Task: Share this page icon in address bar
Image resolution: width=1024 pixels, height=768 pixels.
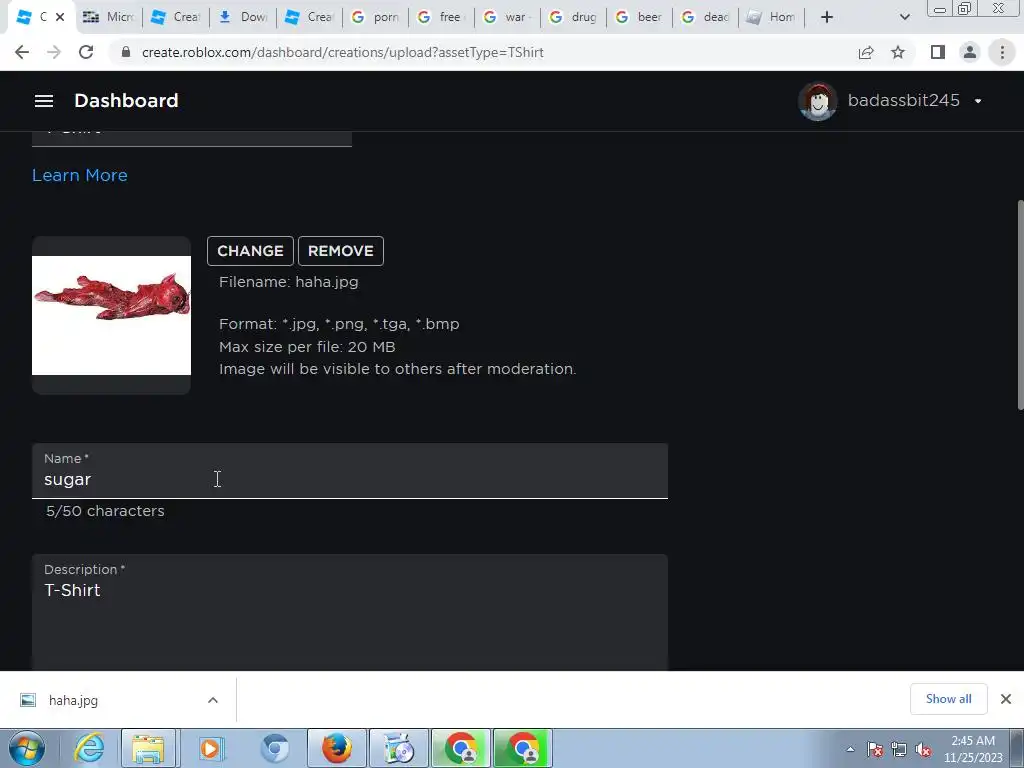Action: click(x=866, y=52)
